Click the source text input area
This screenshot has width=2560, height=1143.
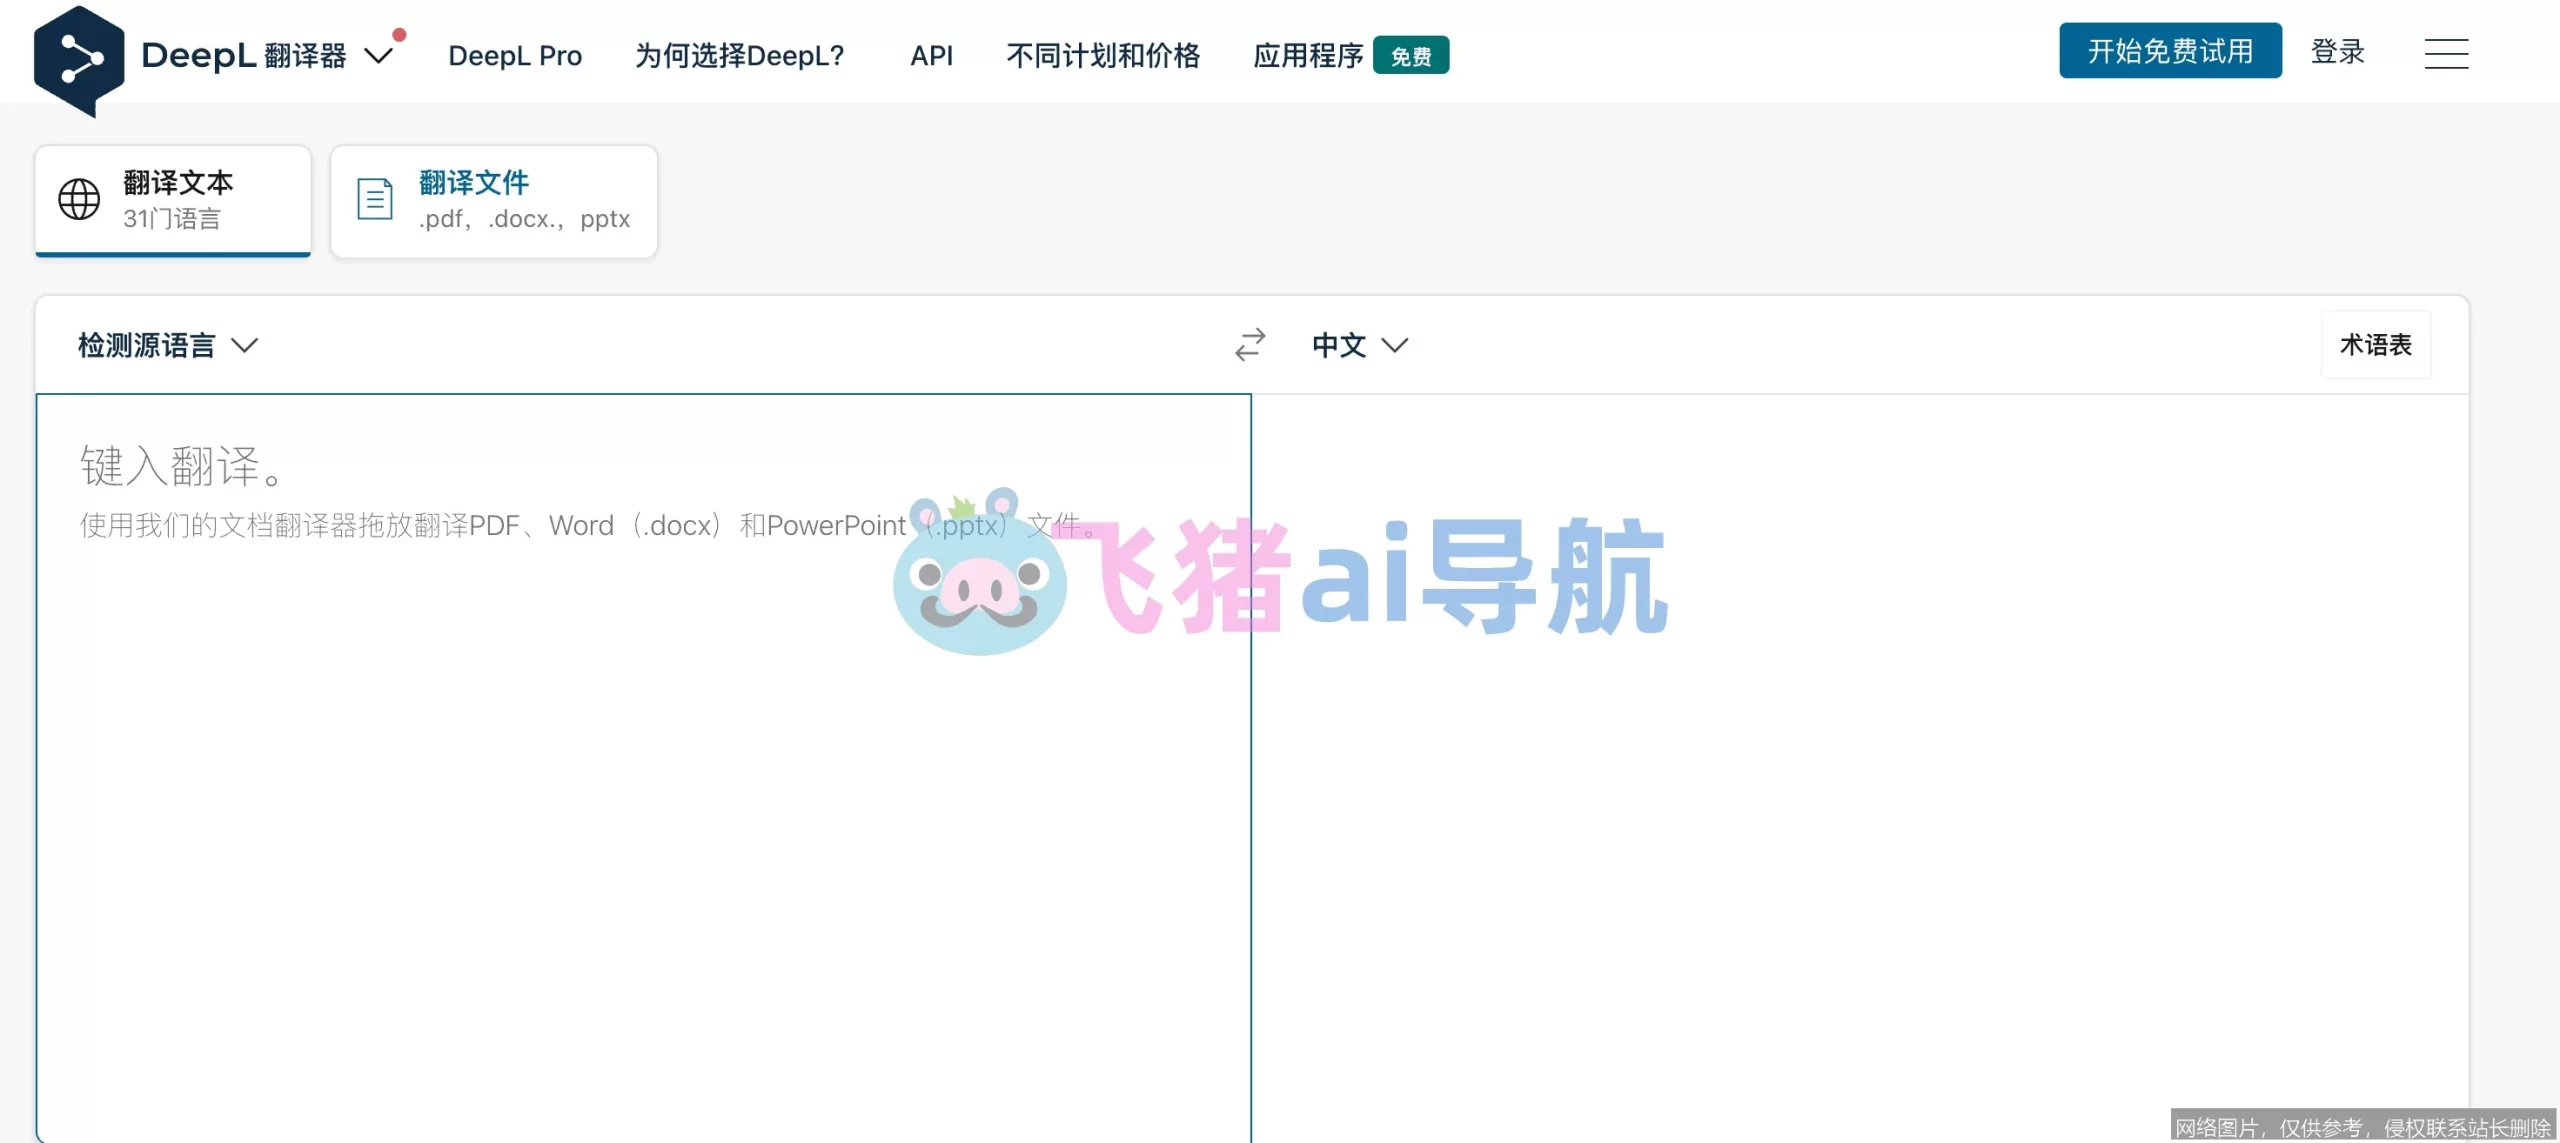point(643,768)
